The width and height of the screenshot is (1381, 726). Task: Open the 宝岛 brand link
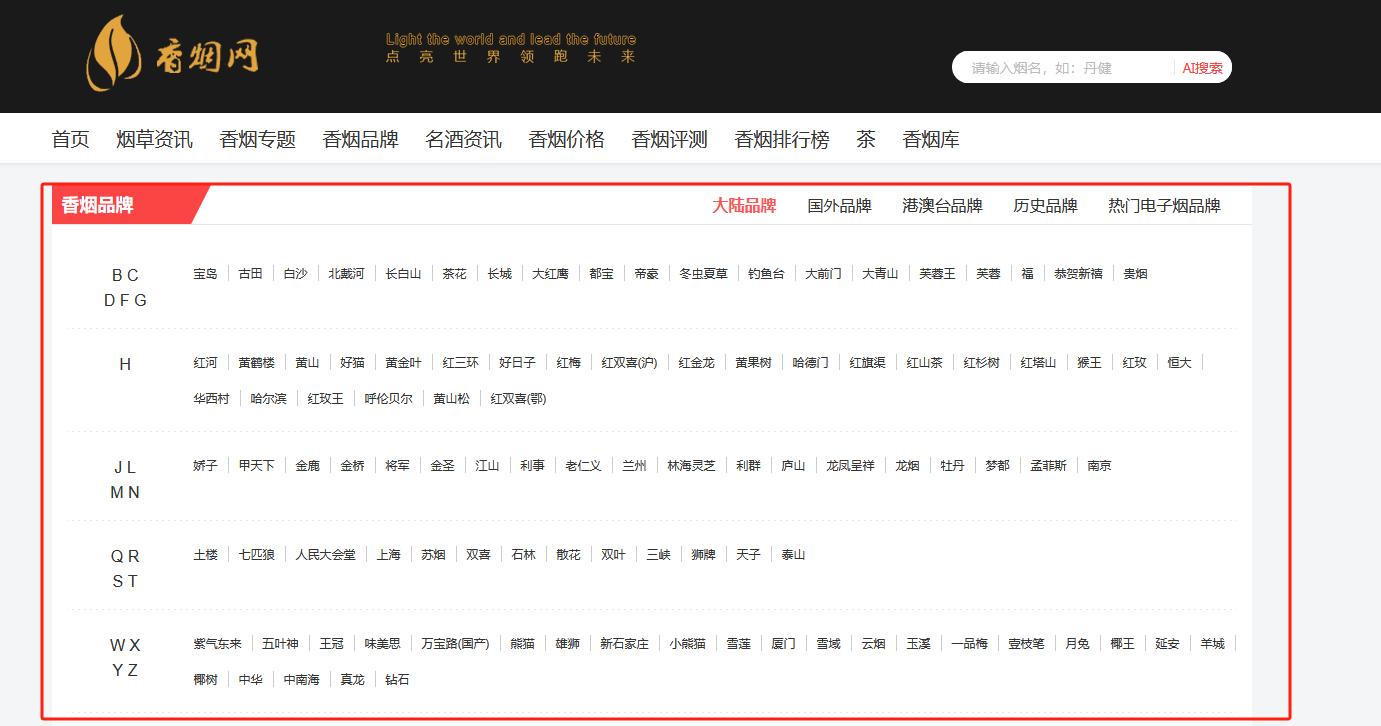pos(205,273)
